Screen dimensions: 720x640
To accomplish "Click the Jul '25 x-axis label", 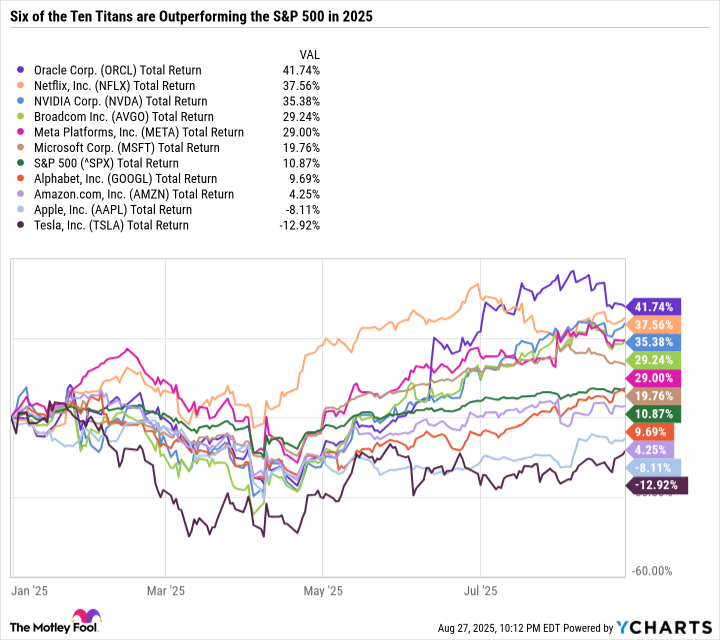I will click(481, 591).
